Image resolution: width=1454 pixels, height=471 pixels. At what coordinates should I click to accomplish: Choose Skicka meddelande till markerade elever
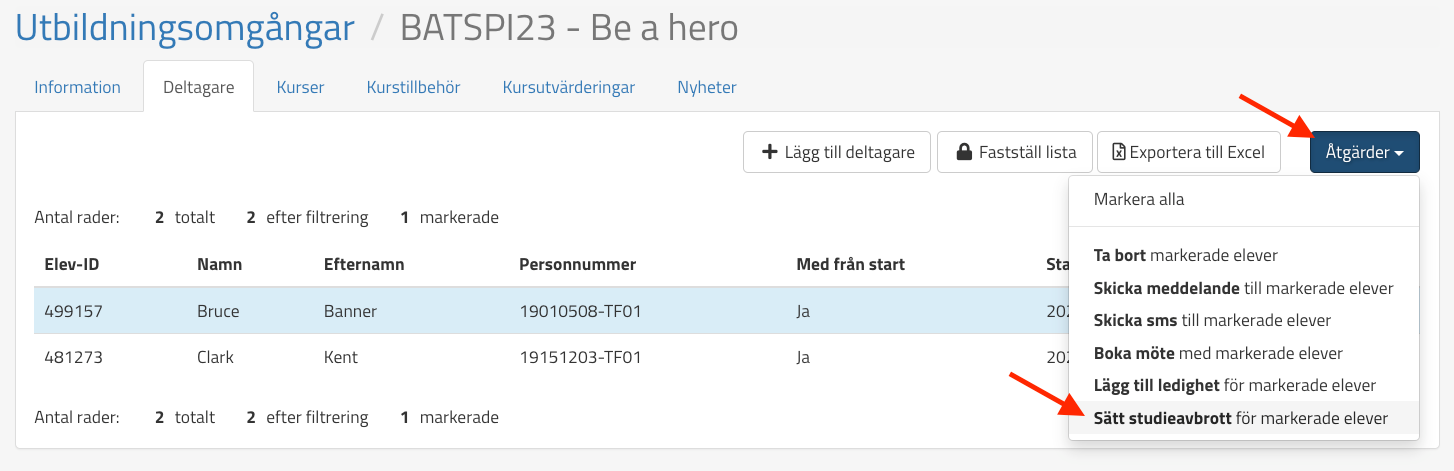1243,288
